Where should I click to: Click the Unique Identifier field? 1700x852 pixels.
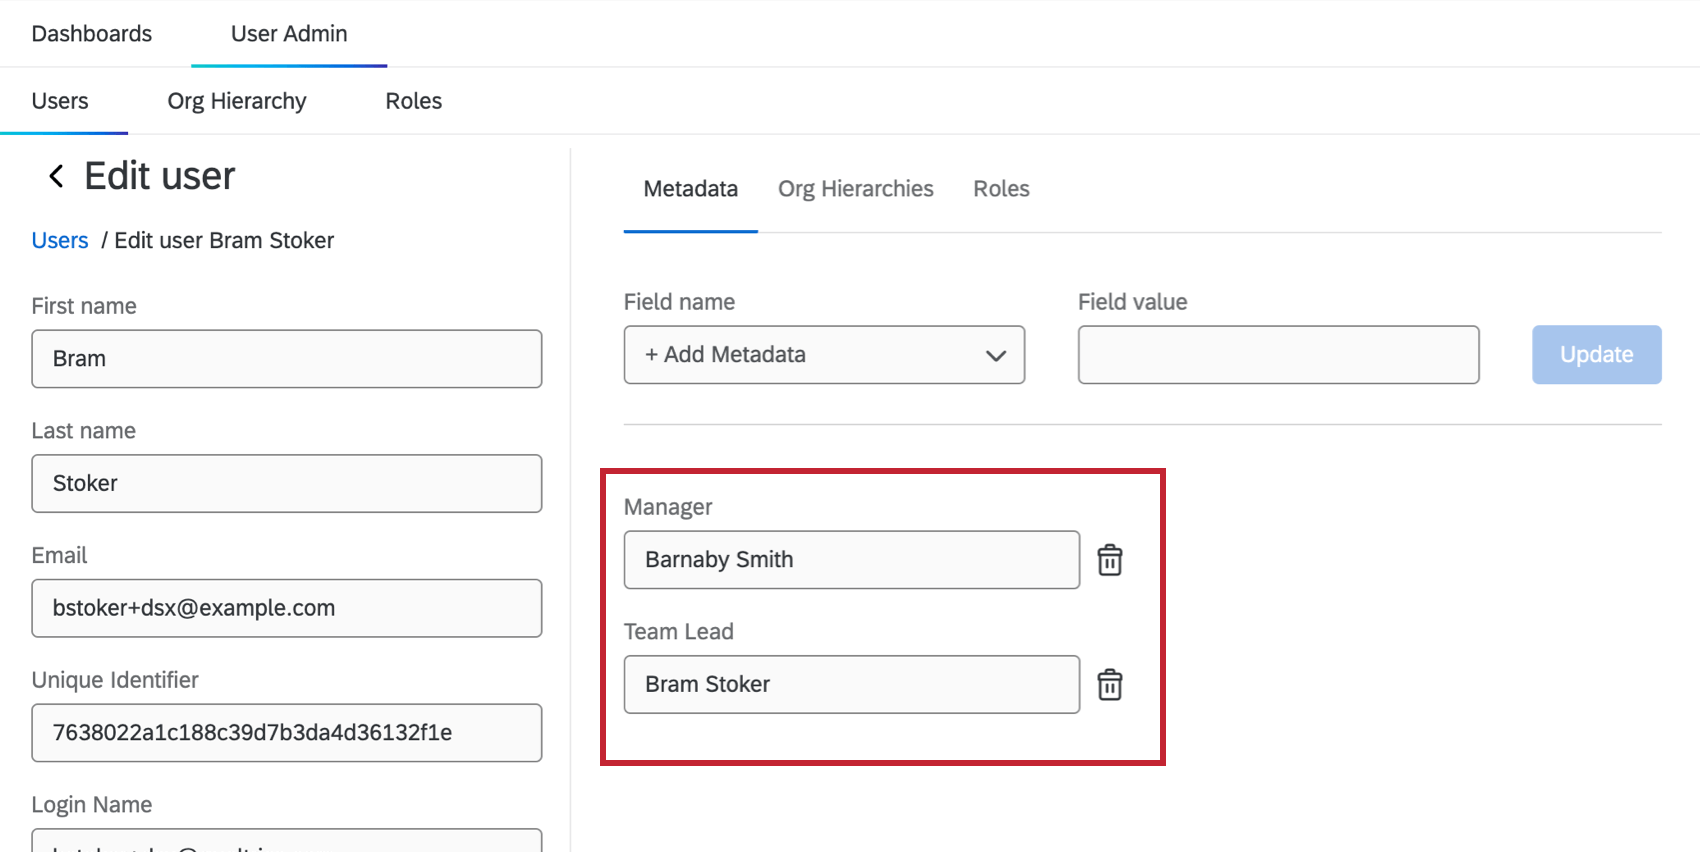[287, 733]
